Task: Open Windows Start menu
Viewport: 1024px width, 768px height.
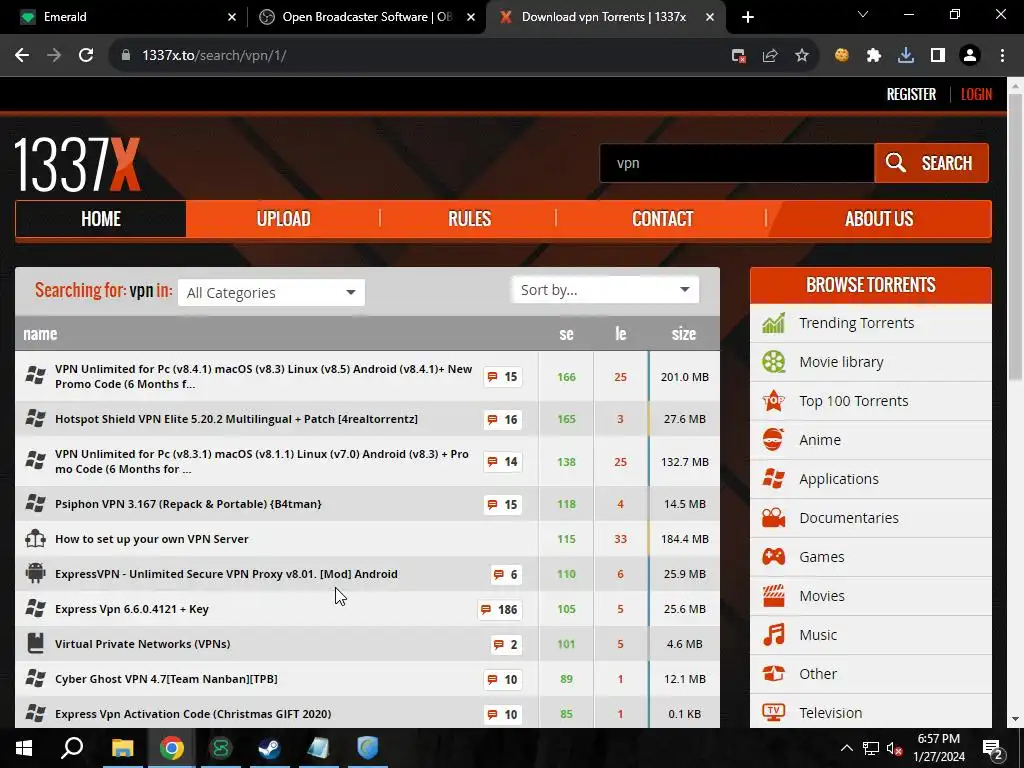Action: (24, 748)
